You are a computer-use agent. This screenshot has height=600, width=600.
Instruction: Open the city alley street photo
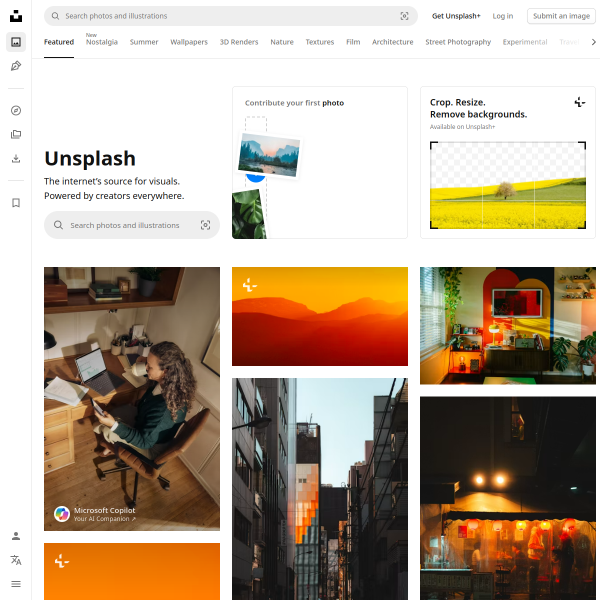pos(320,489)
